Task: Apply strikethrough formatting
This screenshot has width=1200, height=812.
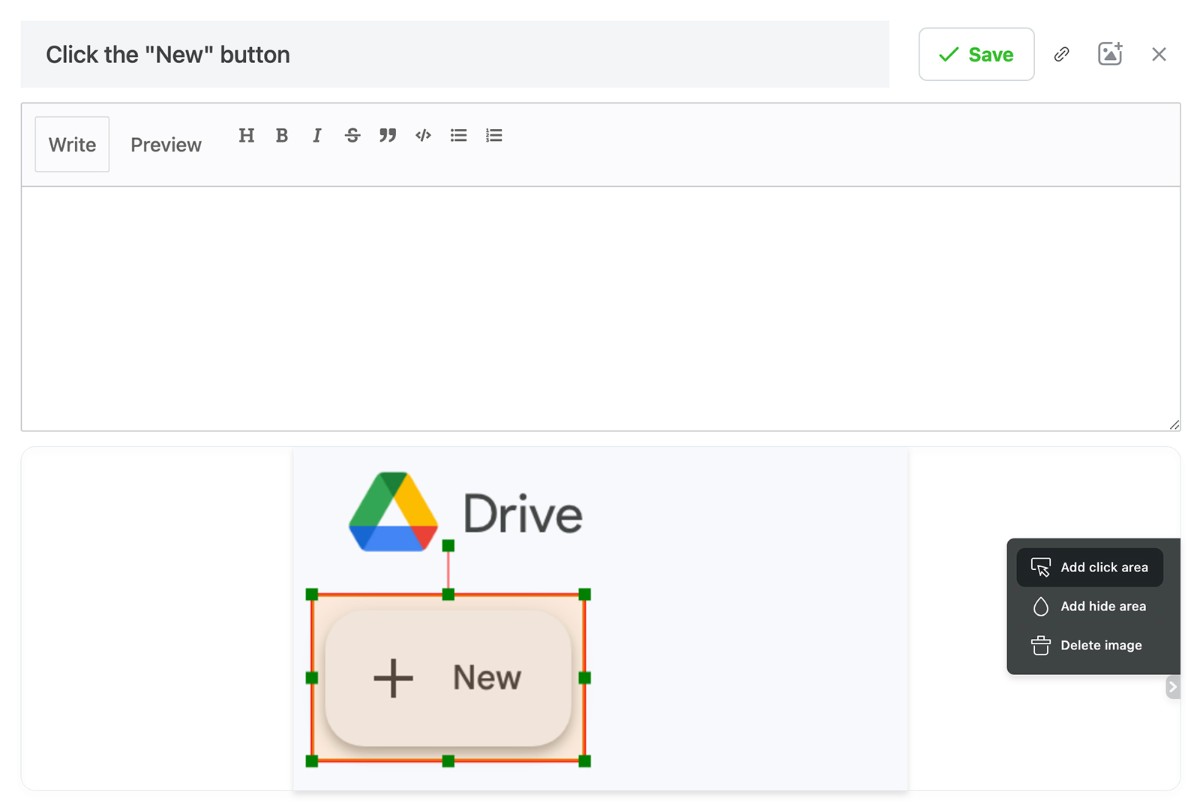Action: click(x=352, y=136)
